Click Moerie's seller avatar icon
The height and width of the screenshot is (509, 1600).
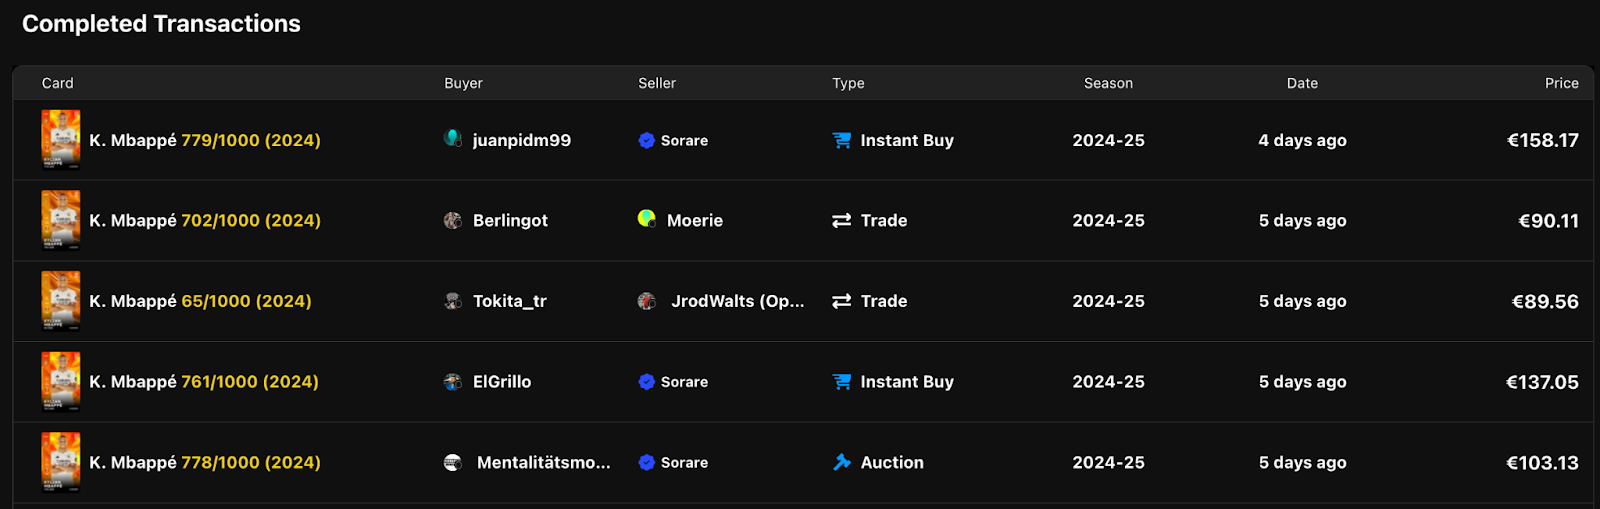point(647,218)
